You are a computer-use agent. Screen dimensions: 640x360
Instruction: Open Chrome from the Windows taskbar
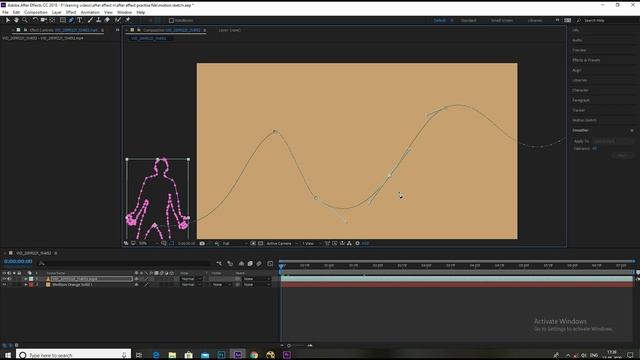pos(254,355)
